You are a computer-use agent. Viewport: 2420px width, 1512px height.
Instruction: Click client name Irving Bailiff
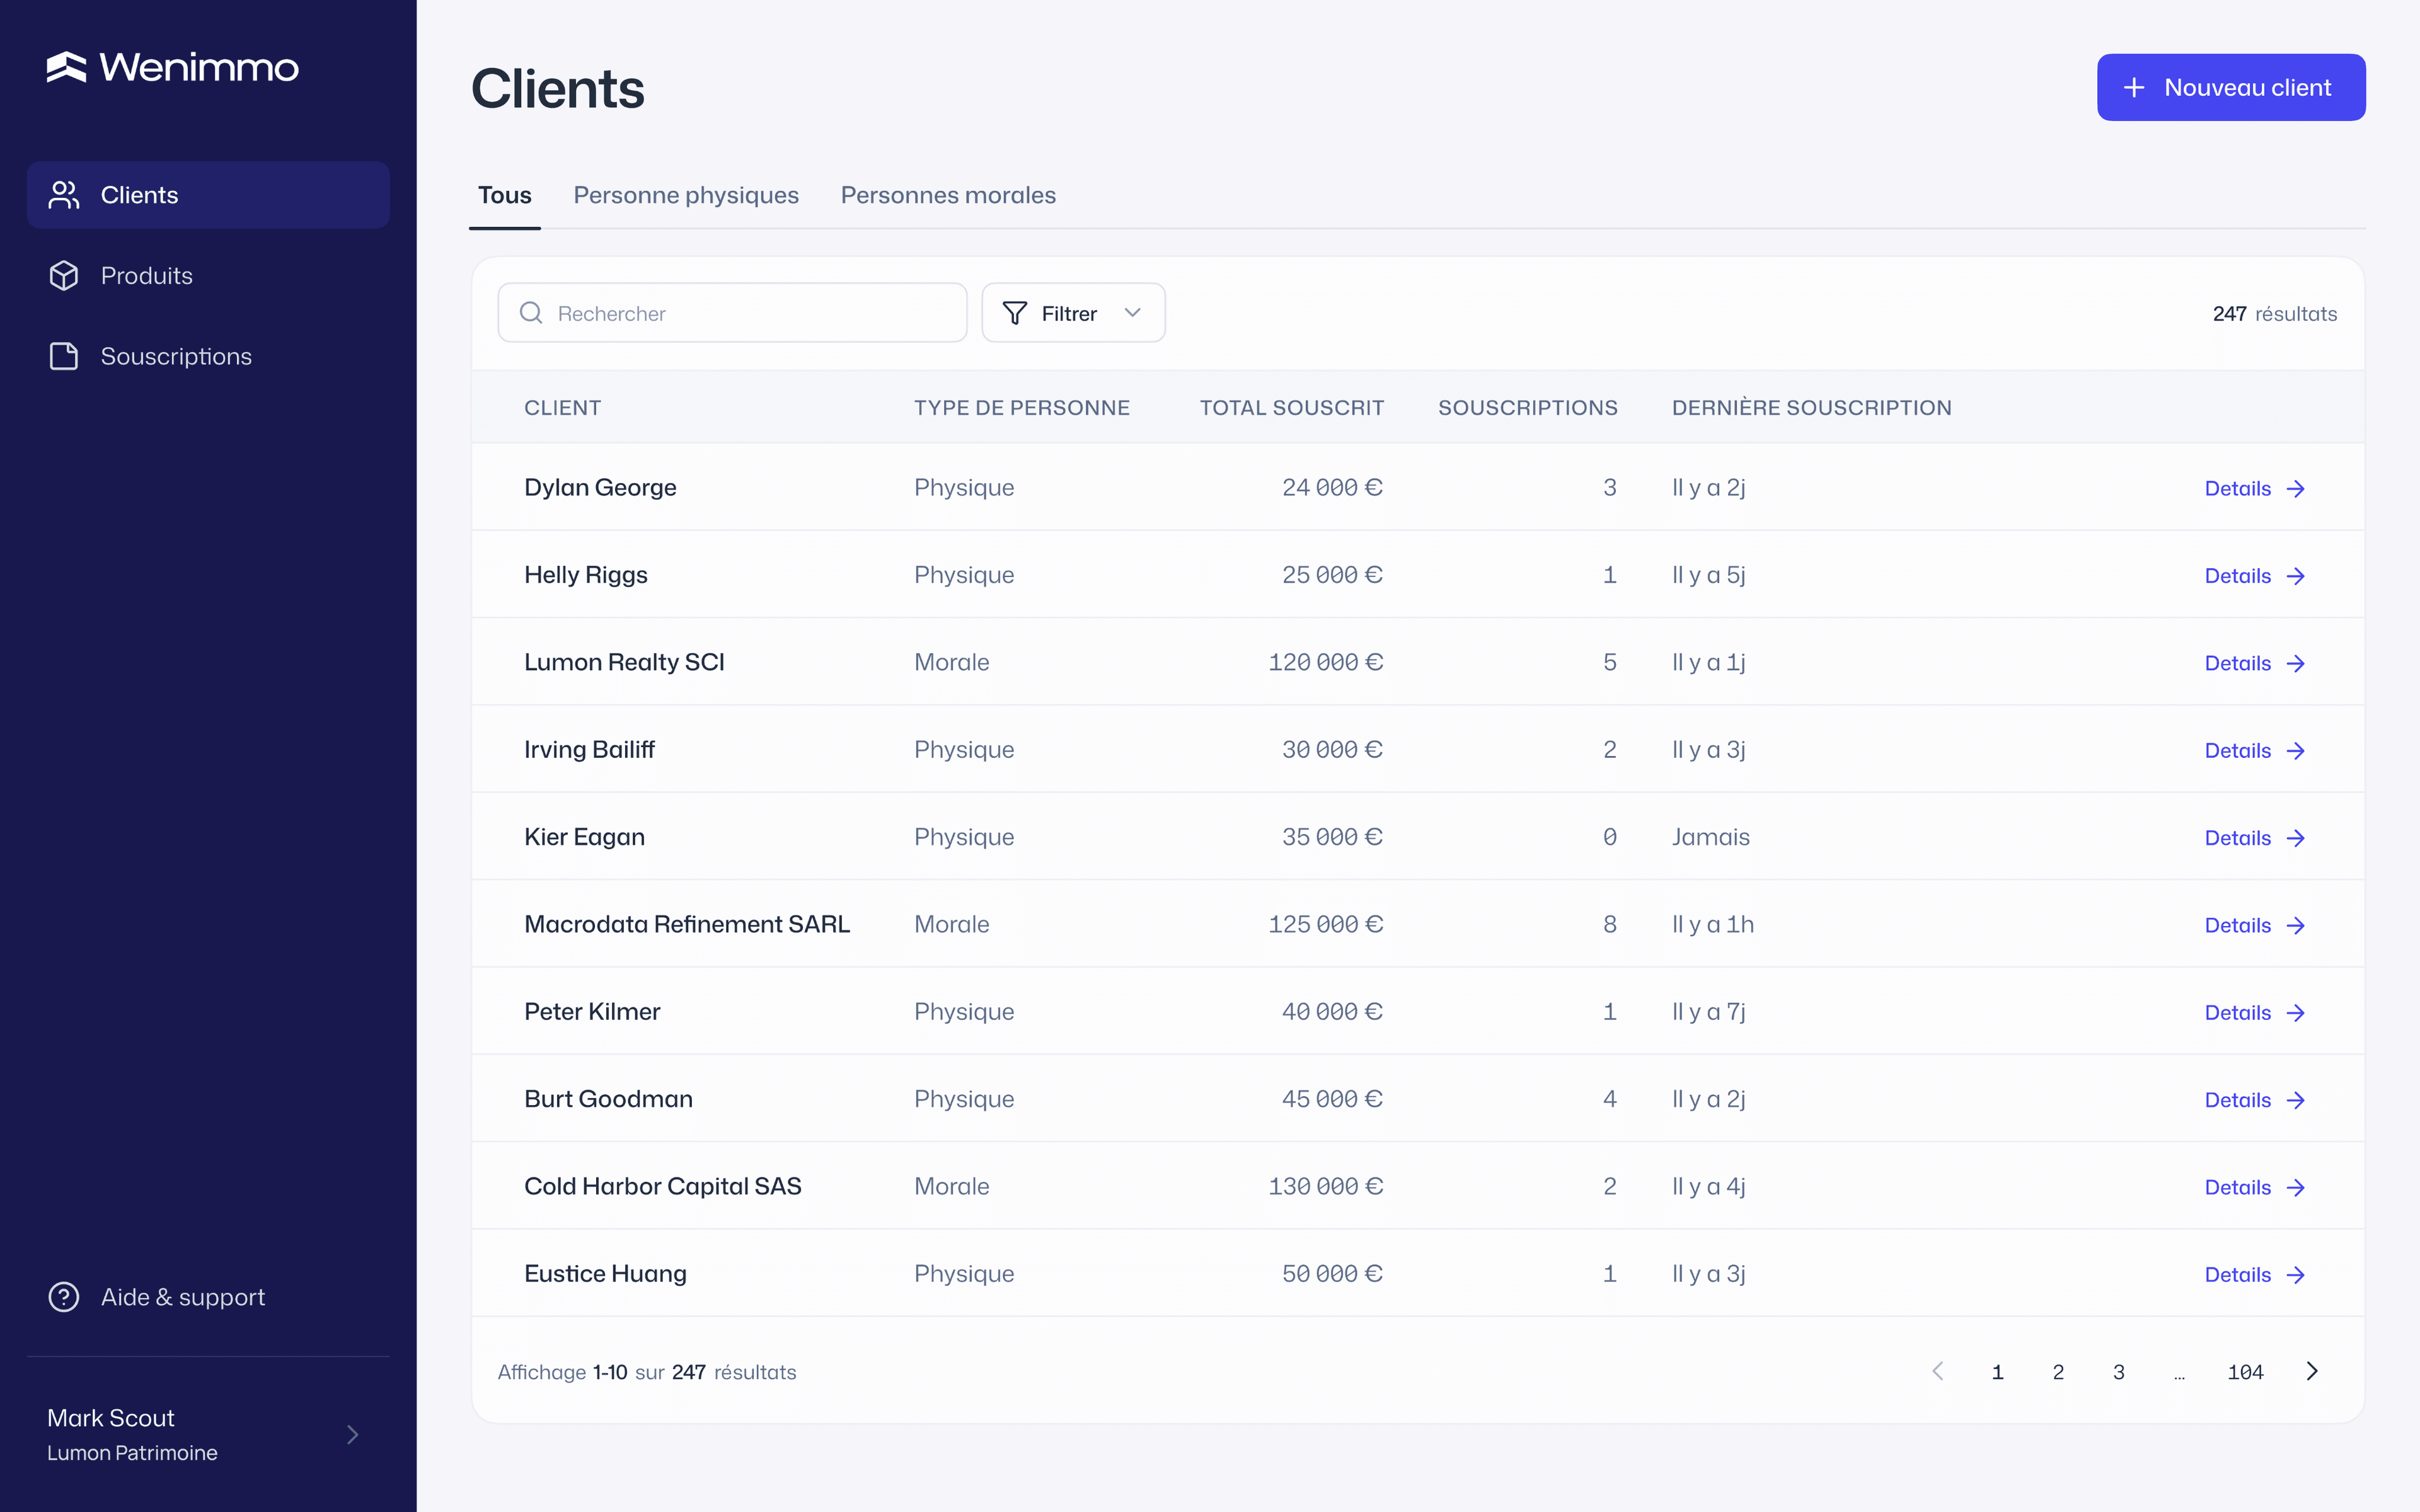pos(589,749)
